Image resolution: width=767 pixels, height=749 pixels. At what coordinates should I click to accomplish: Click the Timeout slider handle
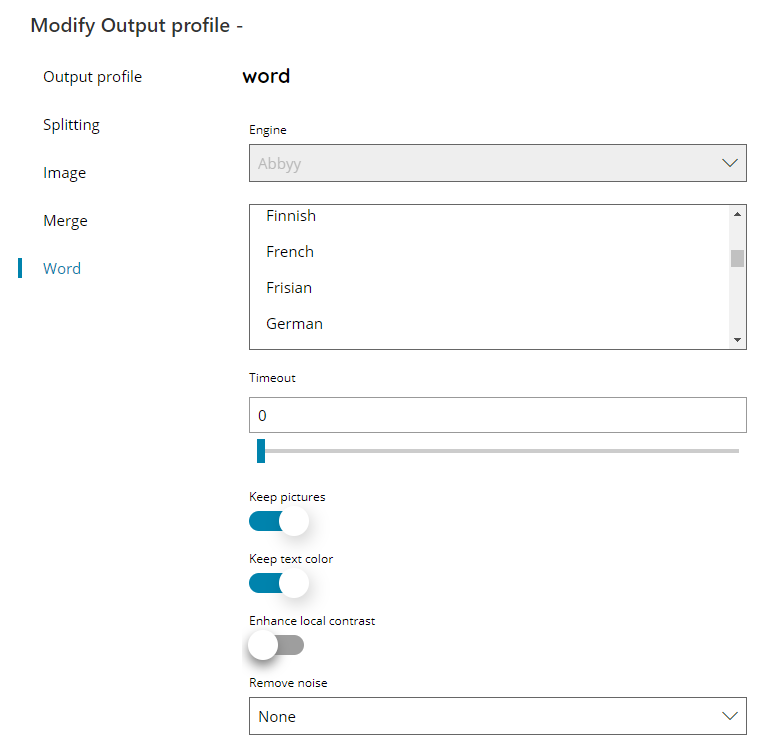pos(261,451)
